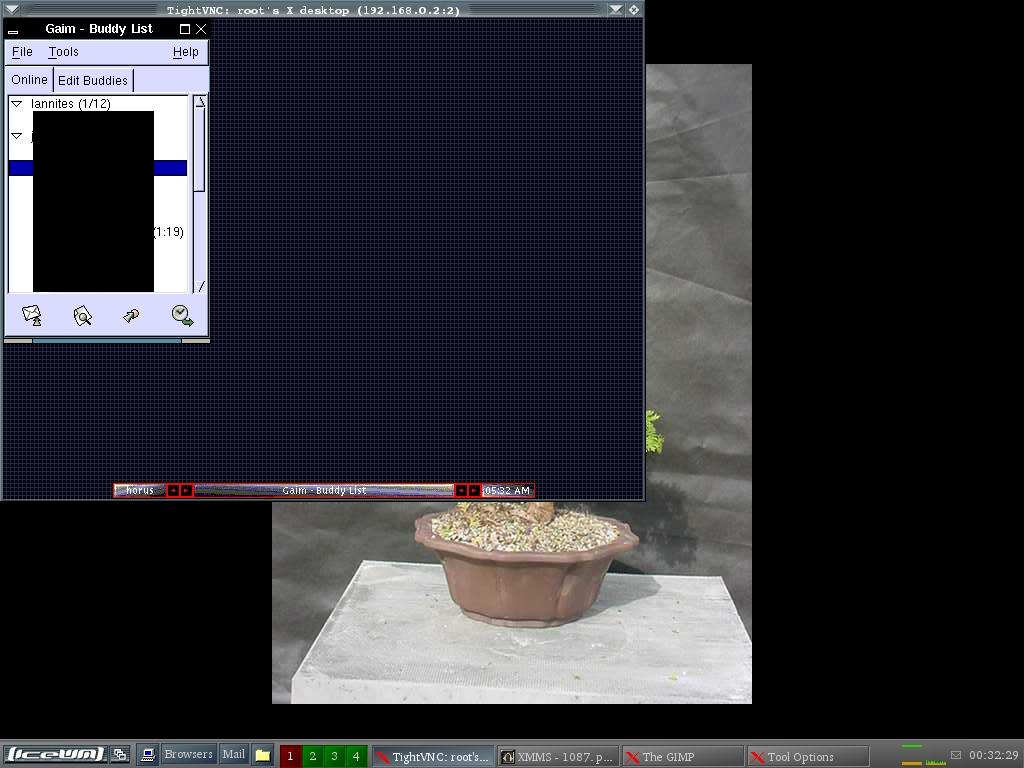Viewport: 1024px width, 768px height.
Task: Launch the terminal computer icon in taskbar
Action: pos(148,755)
